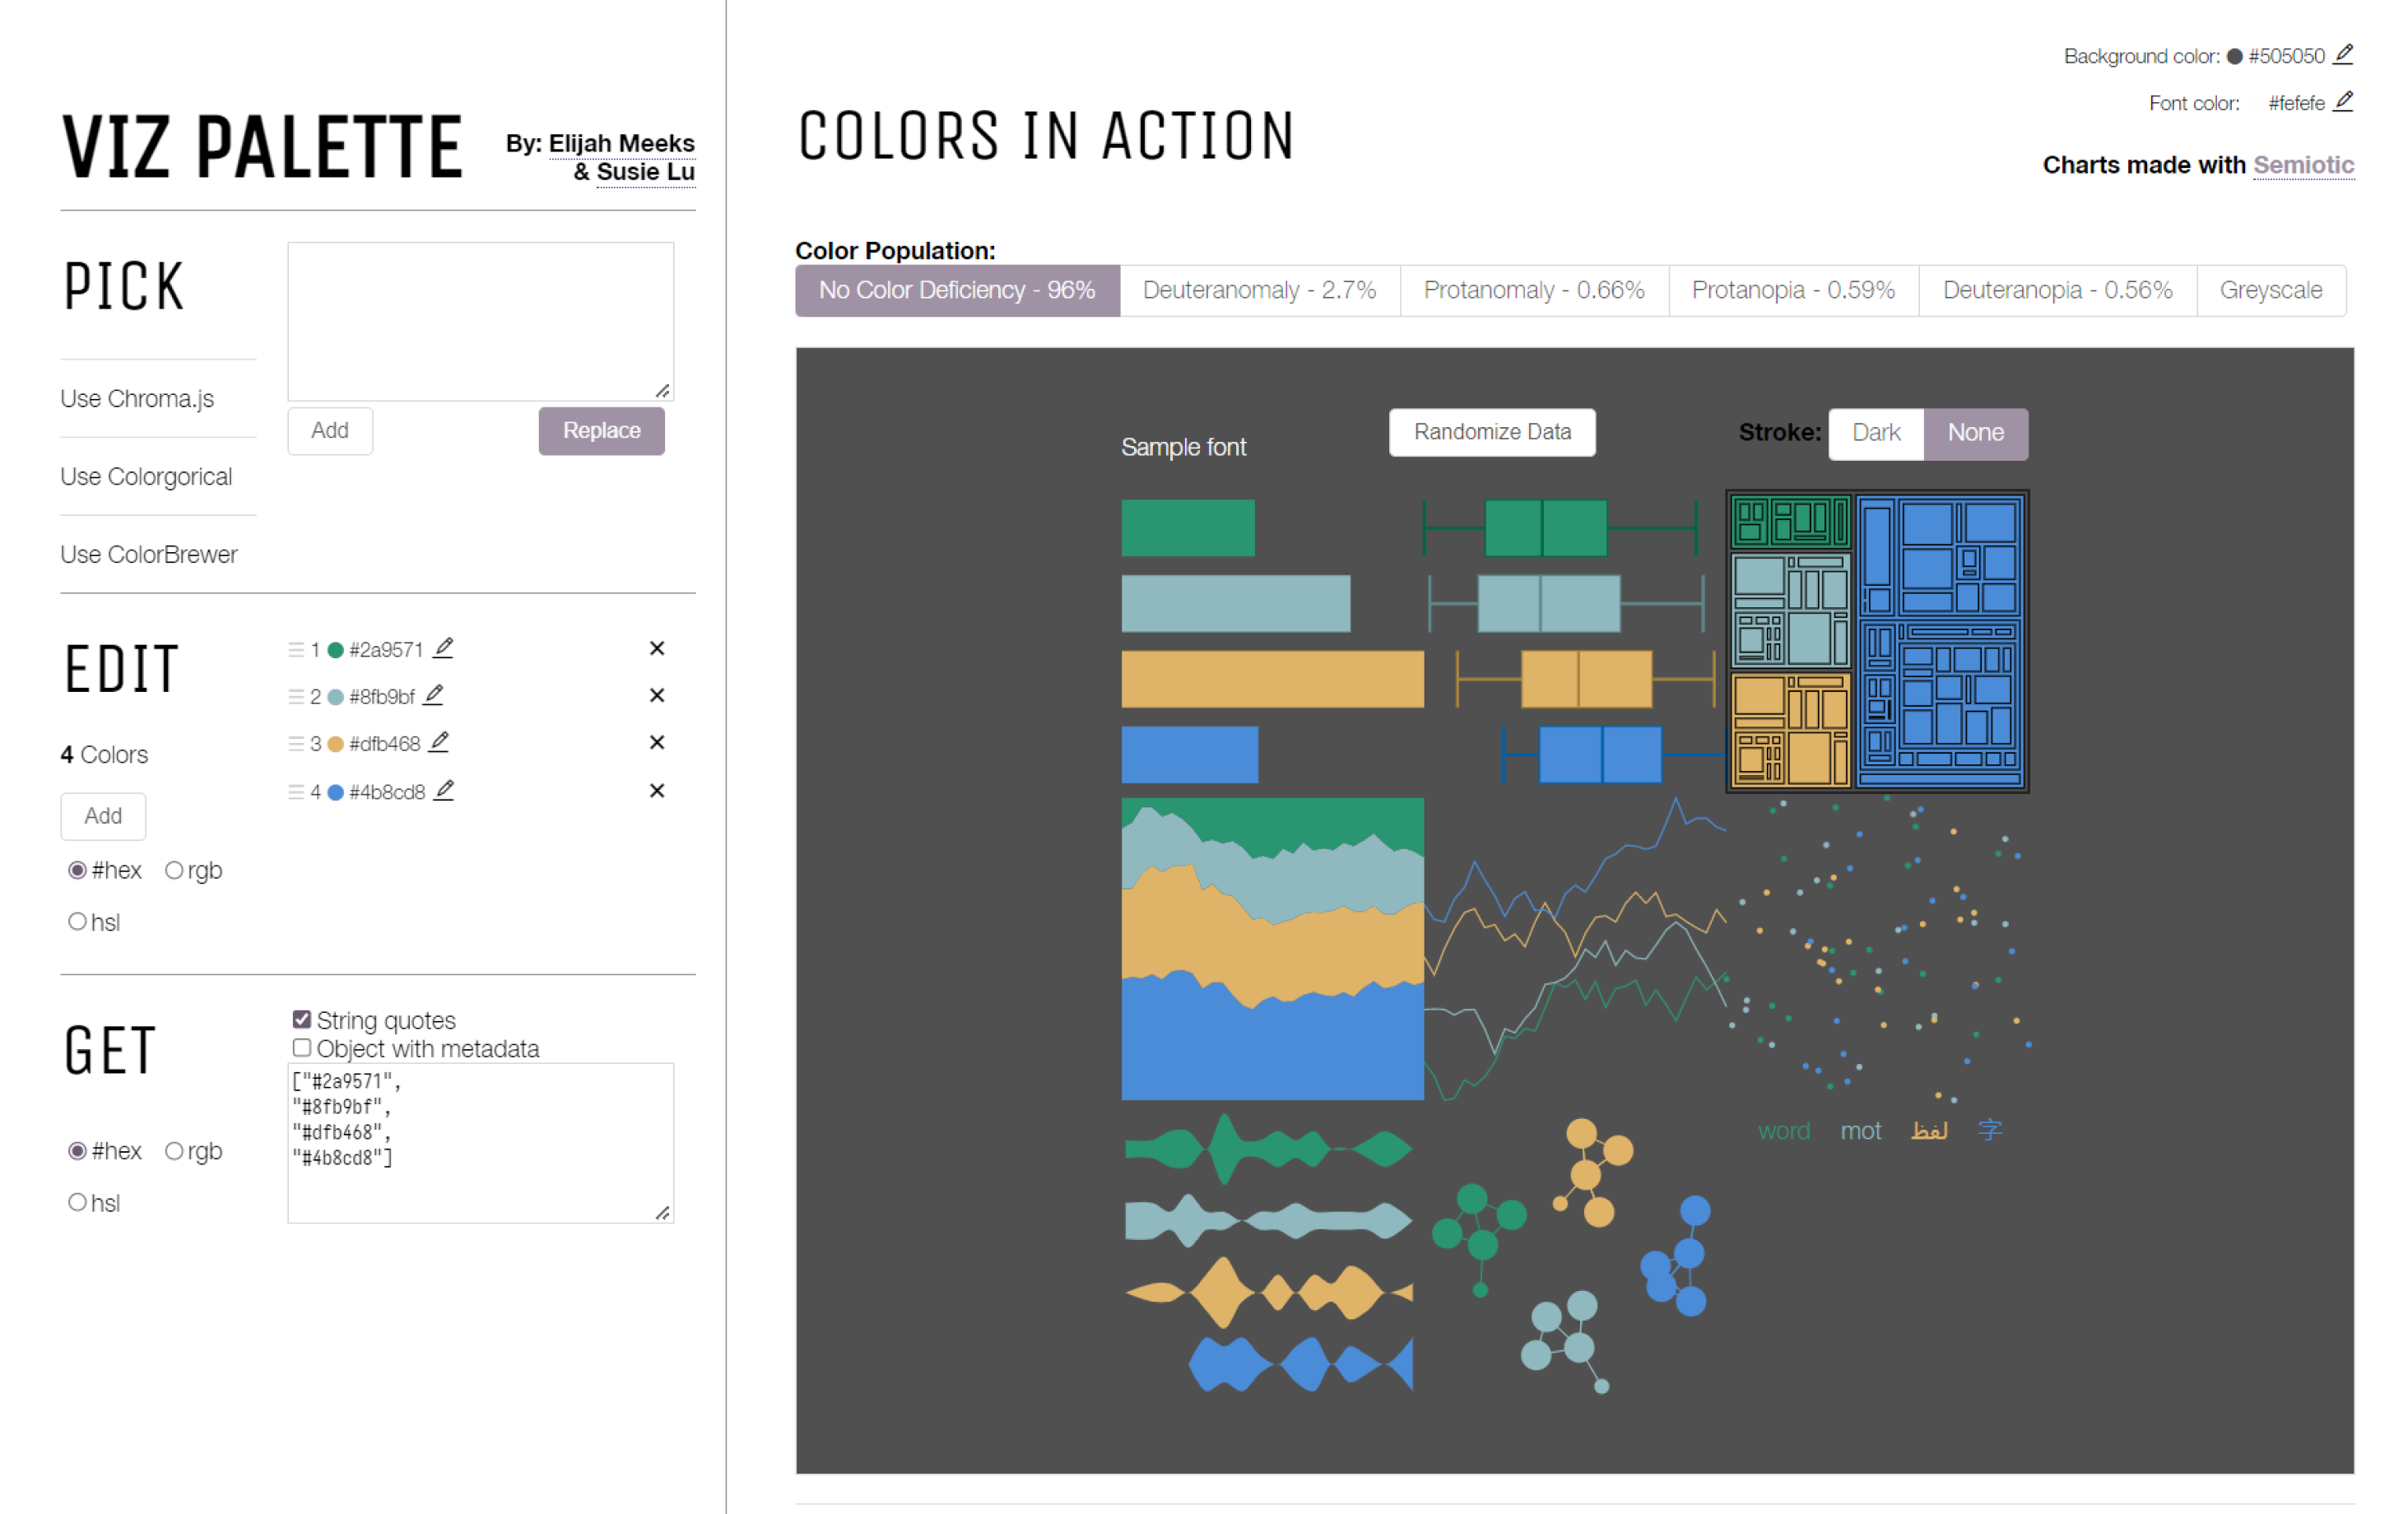The image size is (2408, 1514).
Task: Click edit pencil beside #dfb468
Action: coord(439,742)
